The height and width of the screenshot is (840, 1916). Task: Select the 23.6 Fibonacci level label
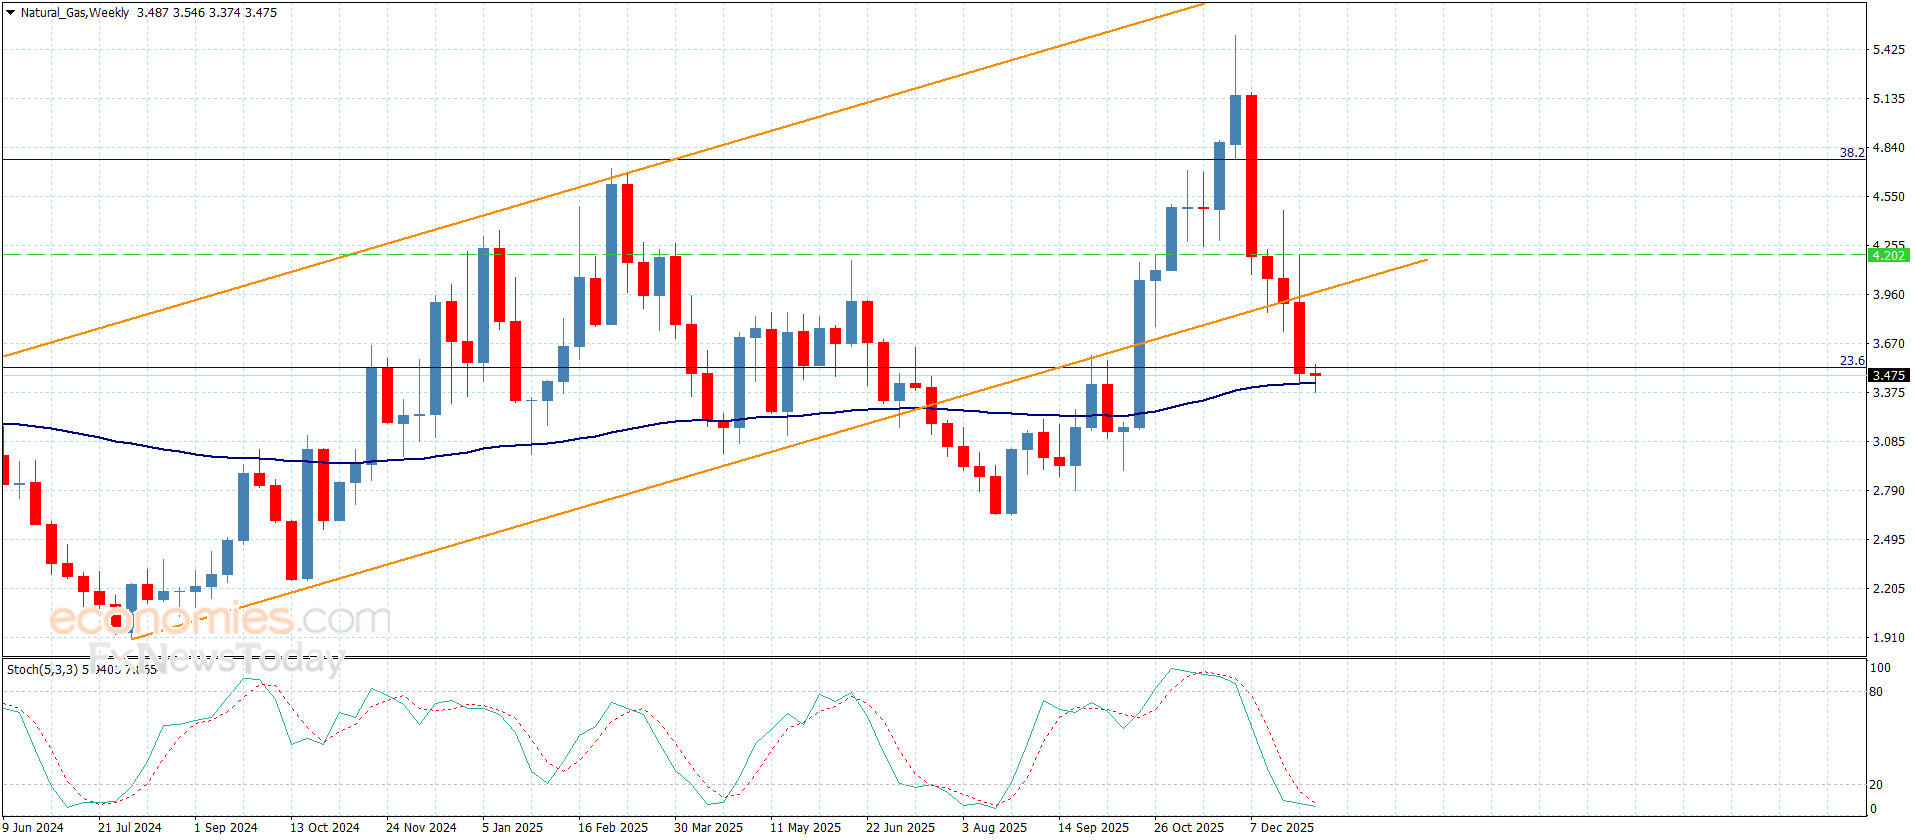[x=1852, y=361]
